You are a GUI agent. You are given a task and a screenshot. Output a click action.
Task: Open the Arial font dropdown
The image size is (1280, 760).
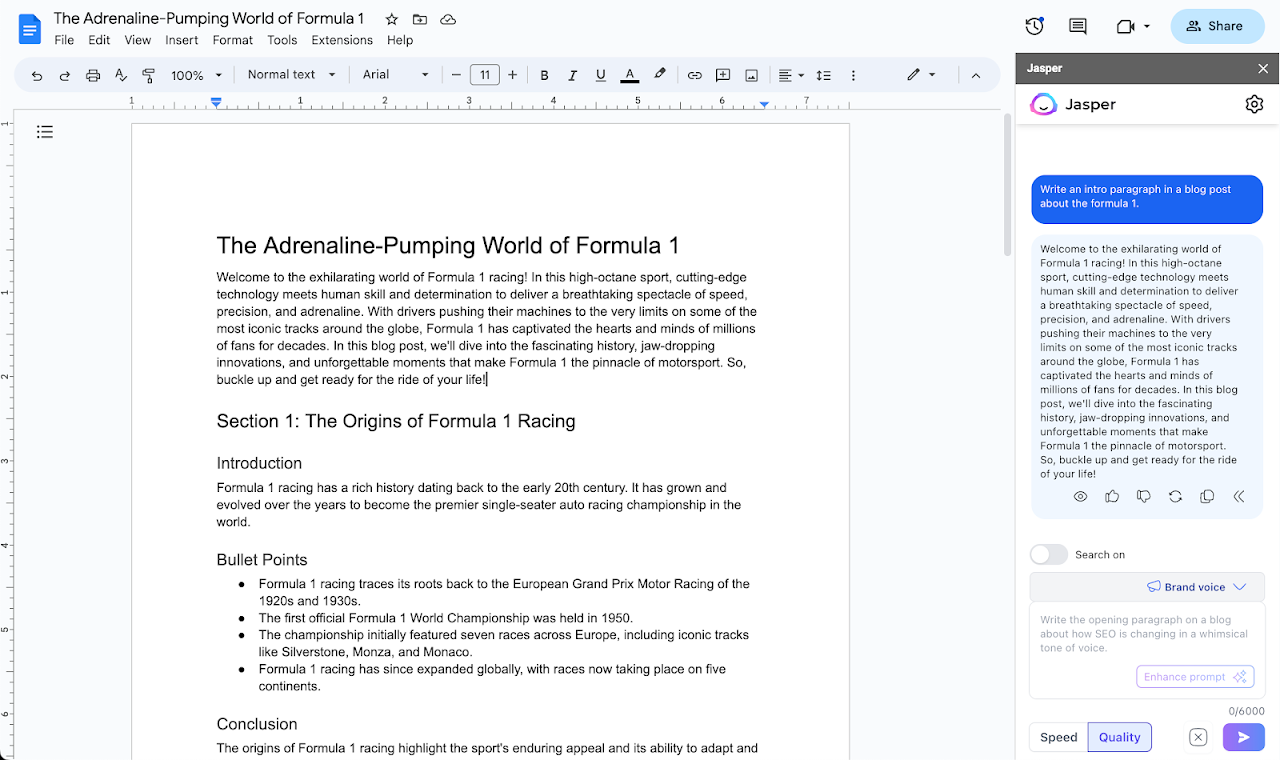click(x=396, y=75)
